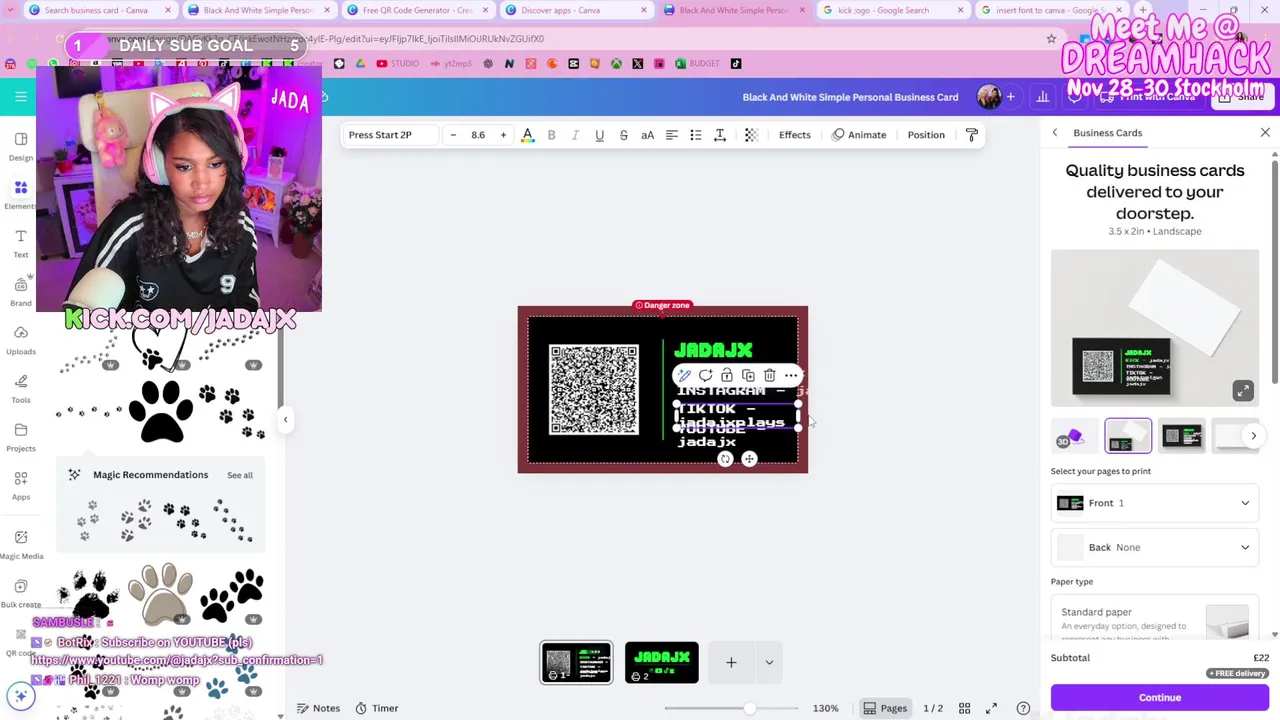This screenshot has width=1280, height=720.
Task: Toggle uppercase aA text case
Action: tap(647, 135)
